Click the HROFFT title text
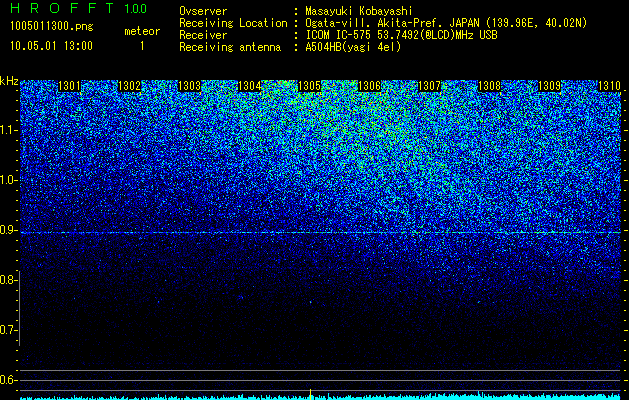 [x=61, y=8]
